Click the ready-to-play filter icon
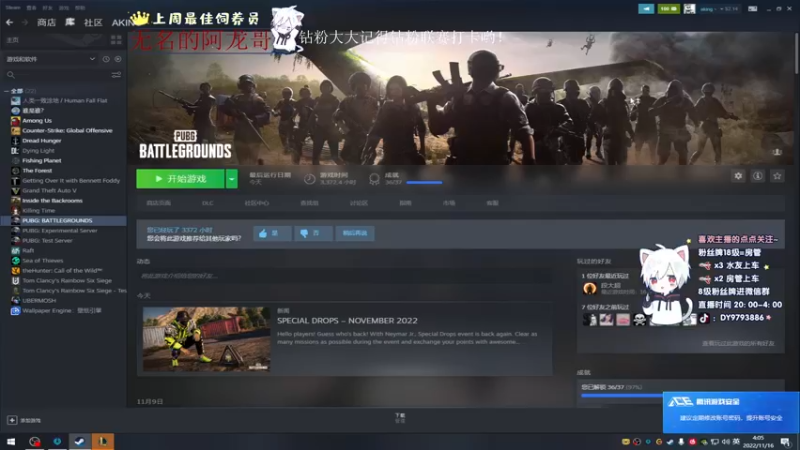The image size is (800, 450). click(x=118, y=59)
